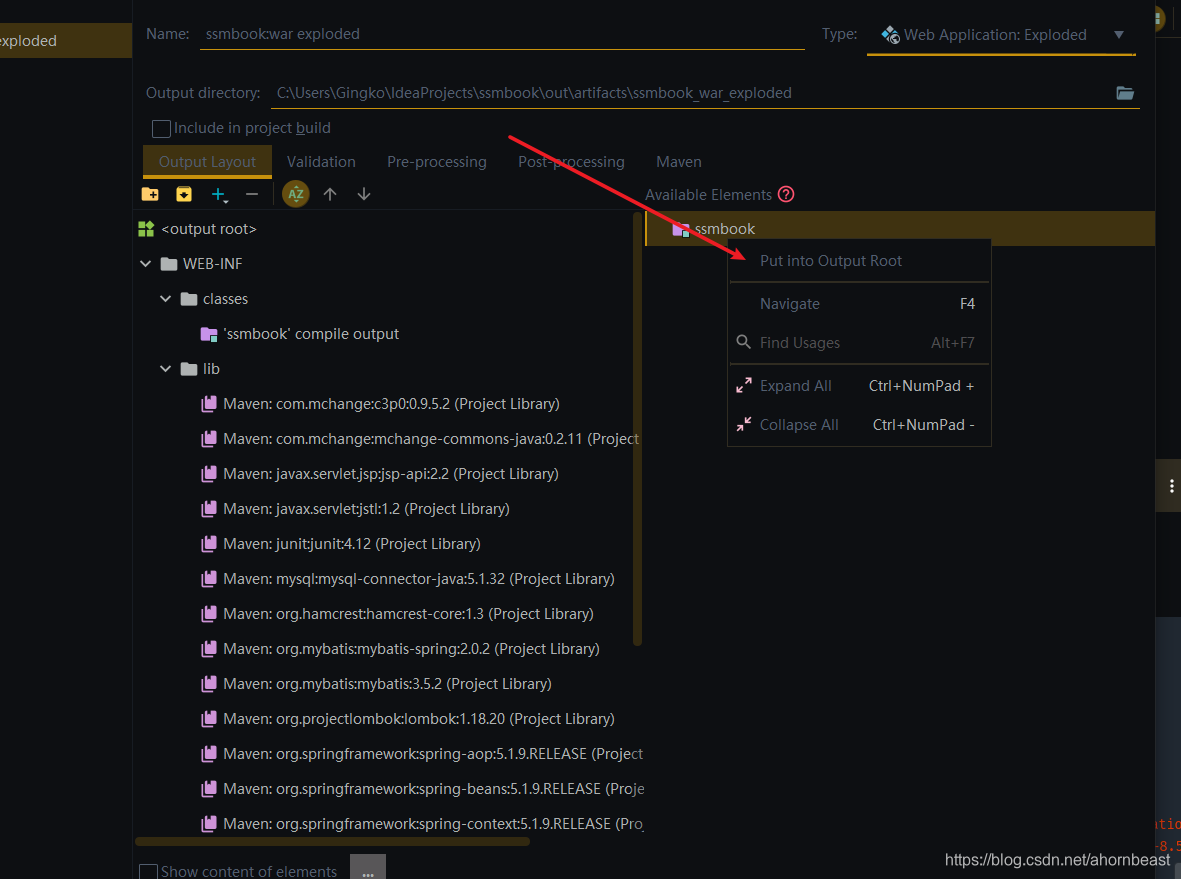Collapse the WEB-INF tree node
Image resolution: width=1181 pixels, height=879 pixels.
click(x=146, y=263)
